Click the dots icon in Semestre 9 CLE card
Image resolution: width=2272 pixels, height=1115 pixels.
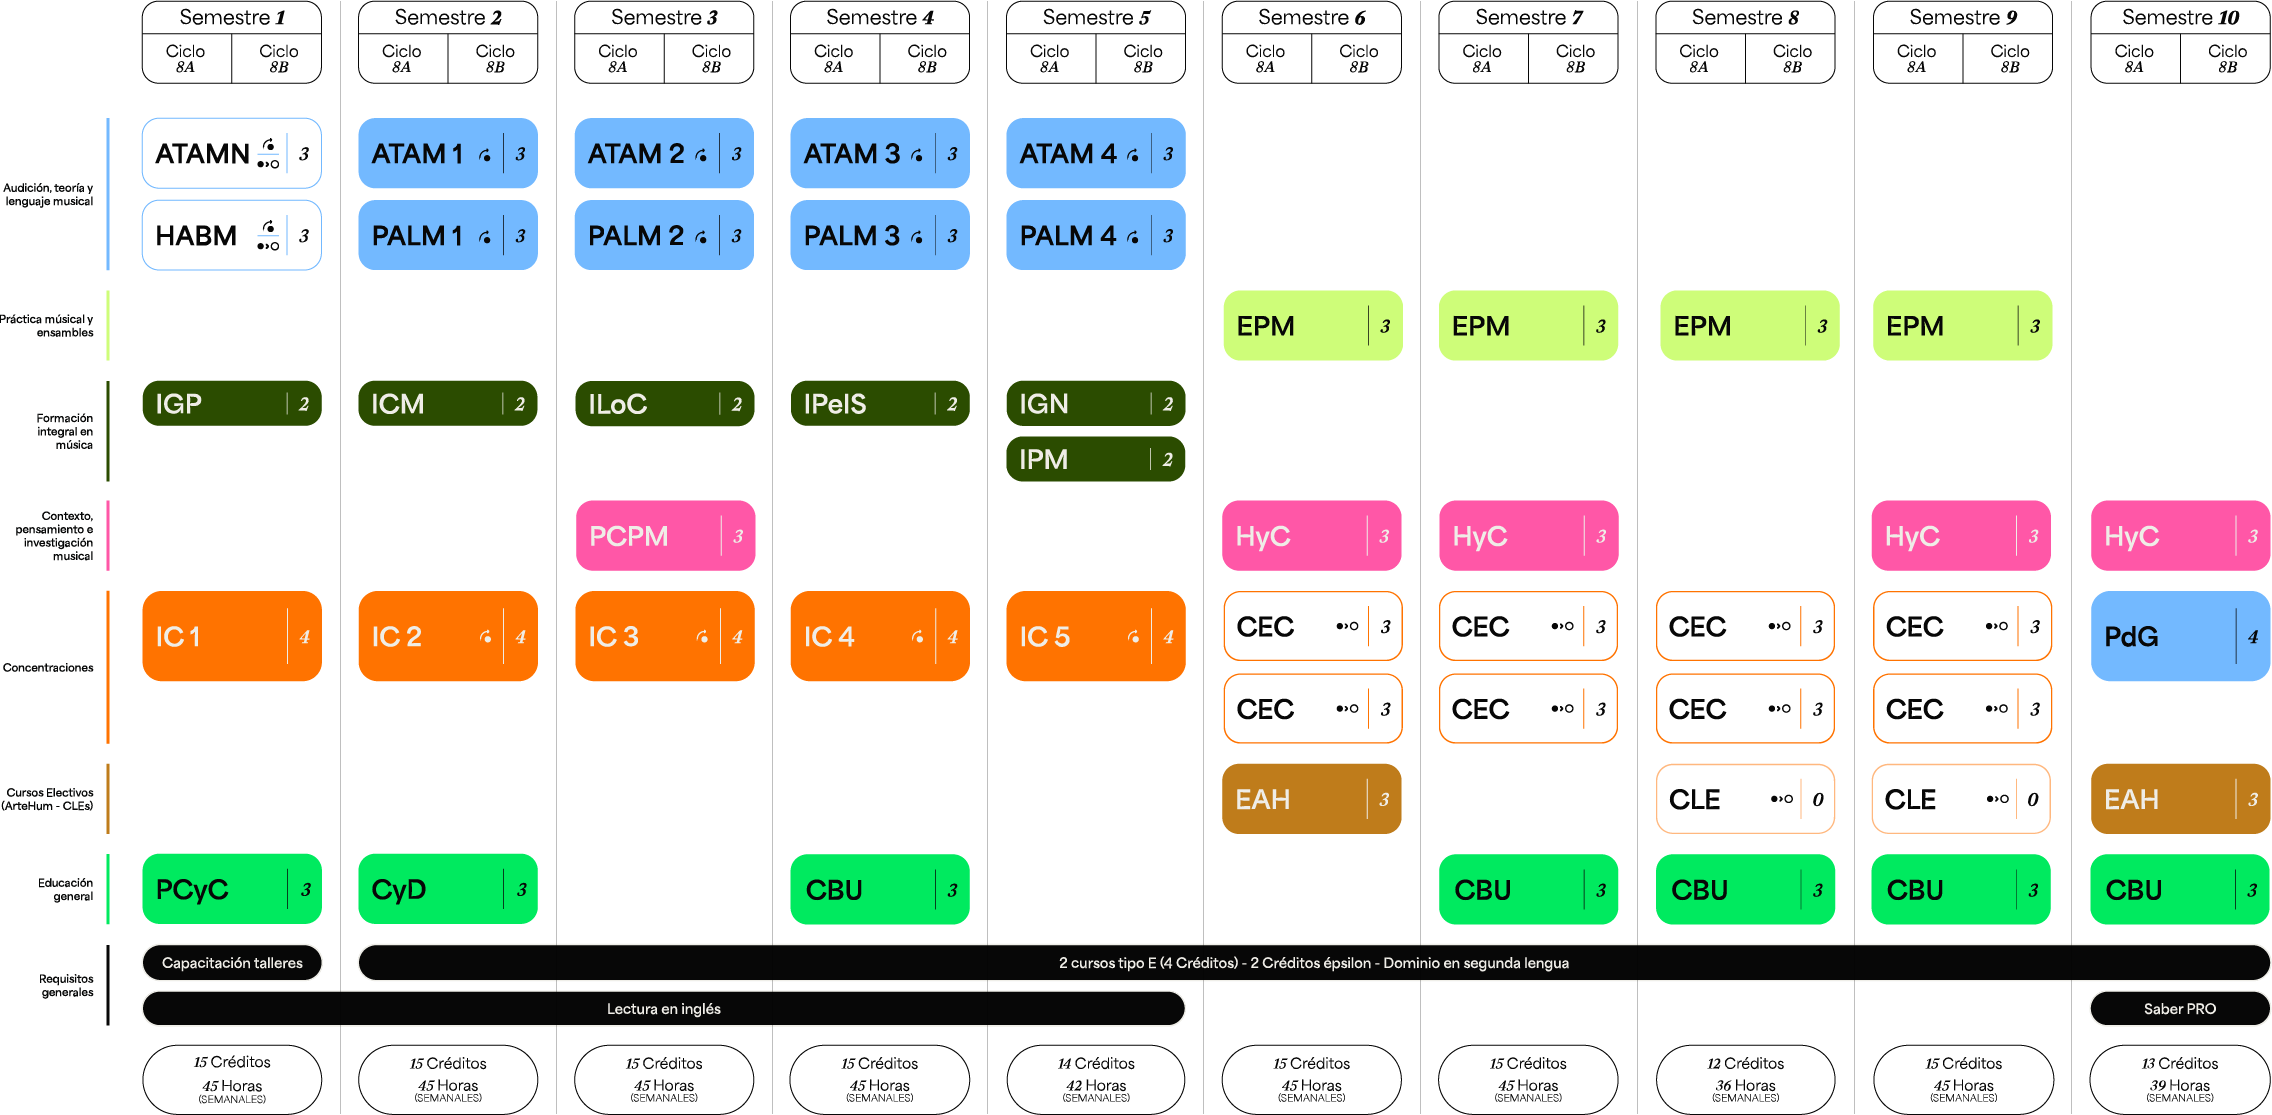1997,799
